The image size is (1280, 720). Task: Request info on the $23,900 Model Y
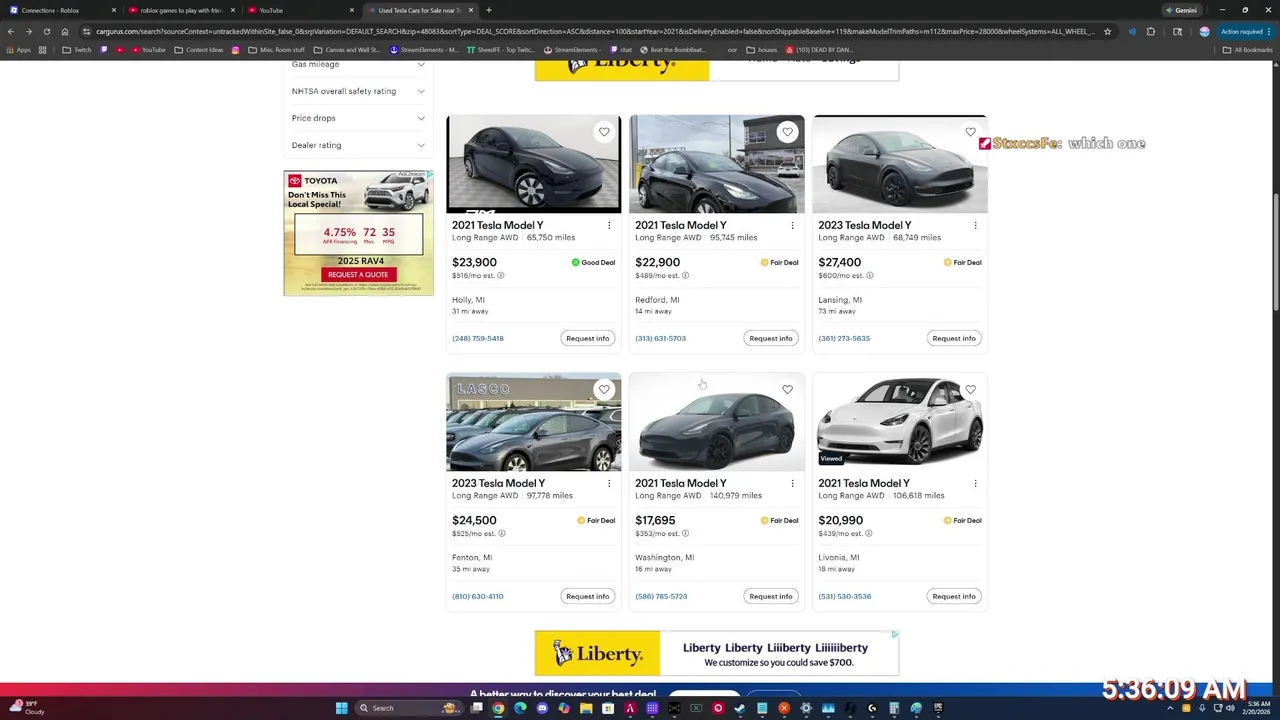click(x=587, y=338)
